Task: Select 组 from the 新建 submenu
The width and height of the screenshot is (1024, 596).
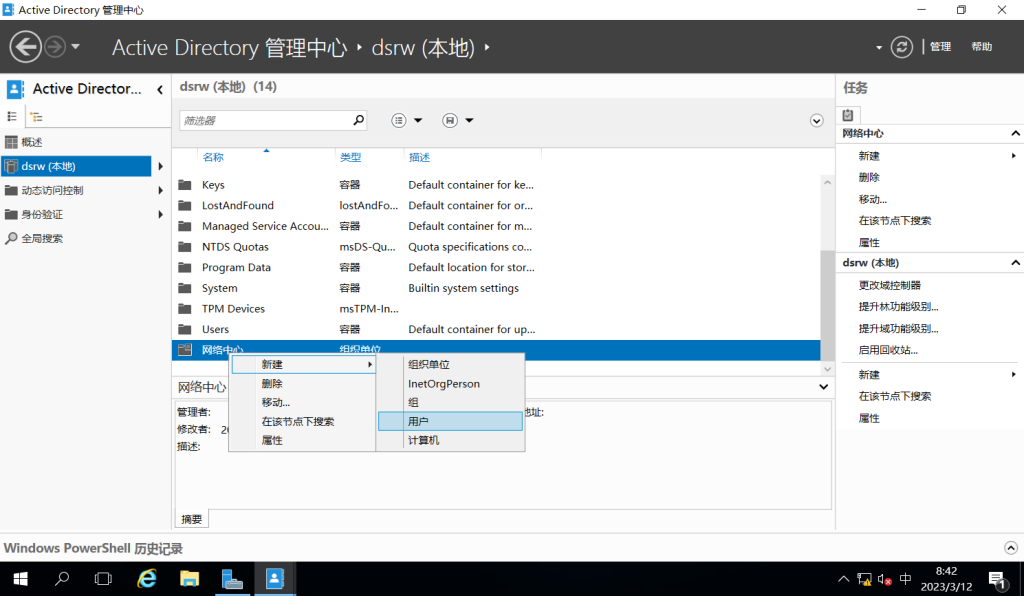Action: tap(451, 403)
